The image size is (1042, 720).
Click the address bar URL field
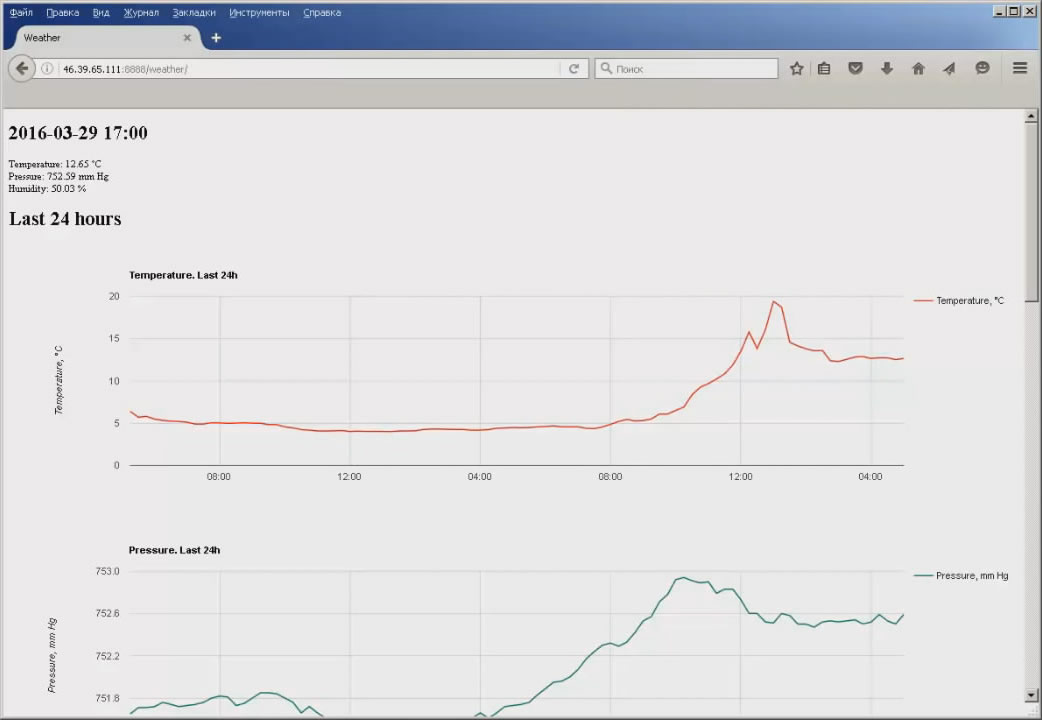coord(300,69)
